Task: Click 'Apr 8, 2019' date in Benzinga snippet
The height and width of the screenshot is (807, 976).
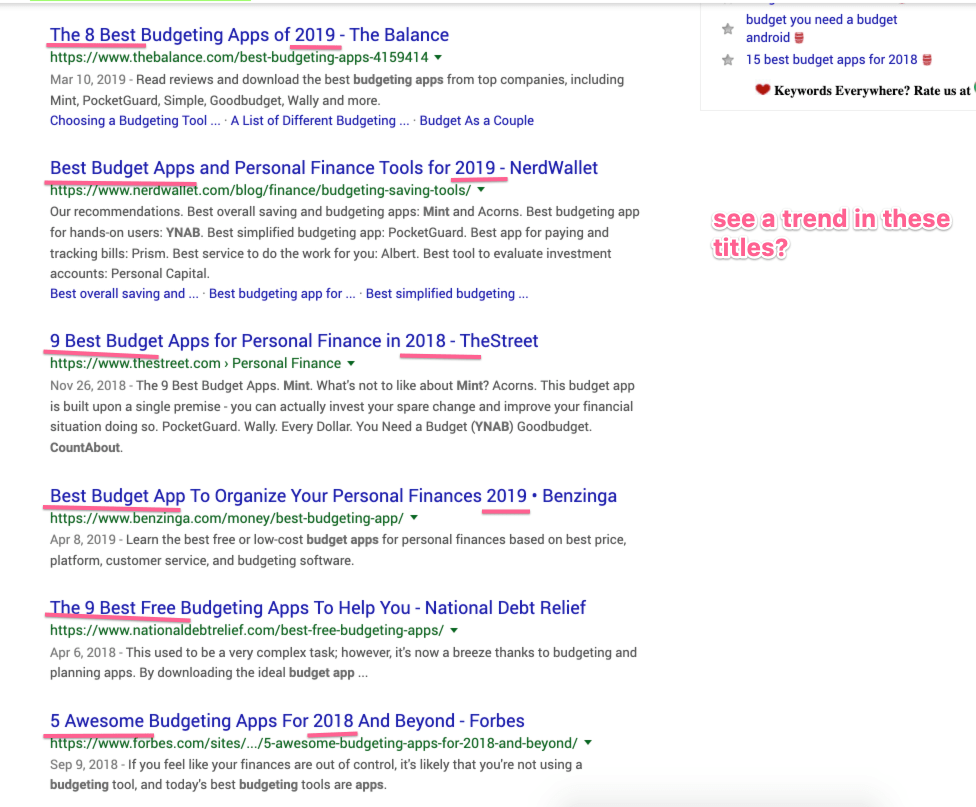Action: tap(83, 539)
